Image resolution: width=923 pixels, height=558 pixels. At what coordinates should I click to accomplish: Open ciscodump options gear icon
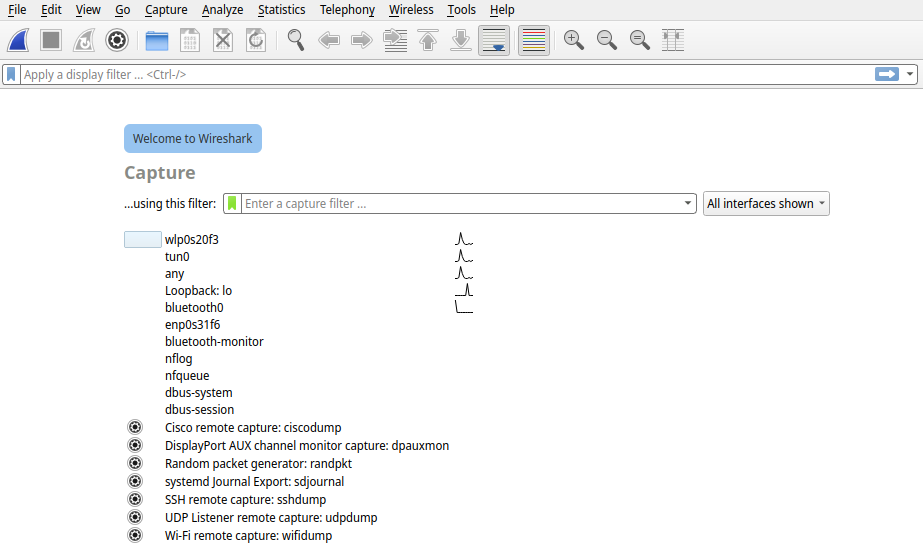(x=135, y=427)
